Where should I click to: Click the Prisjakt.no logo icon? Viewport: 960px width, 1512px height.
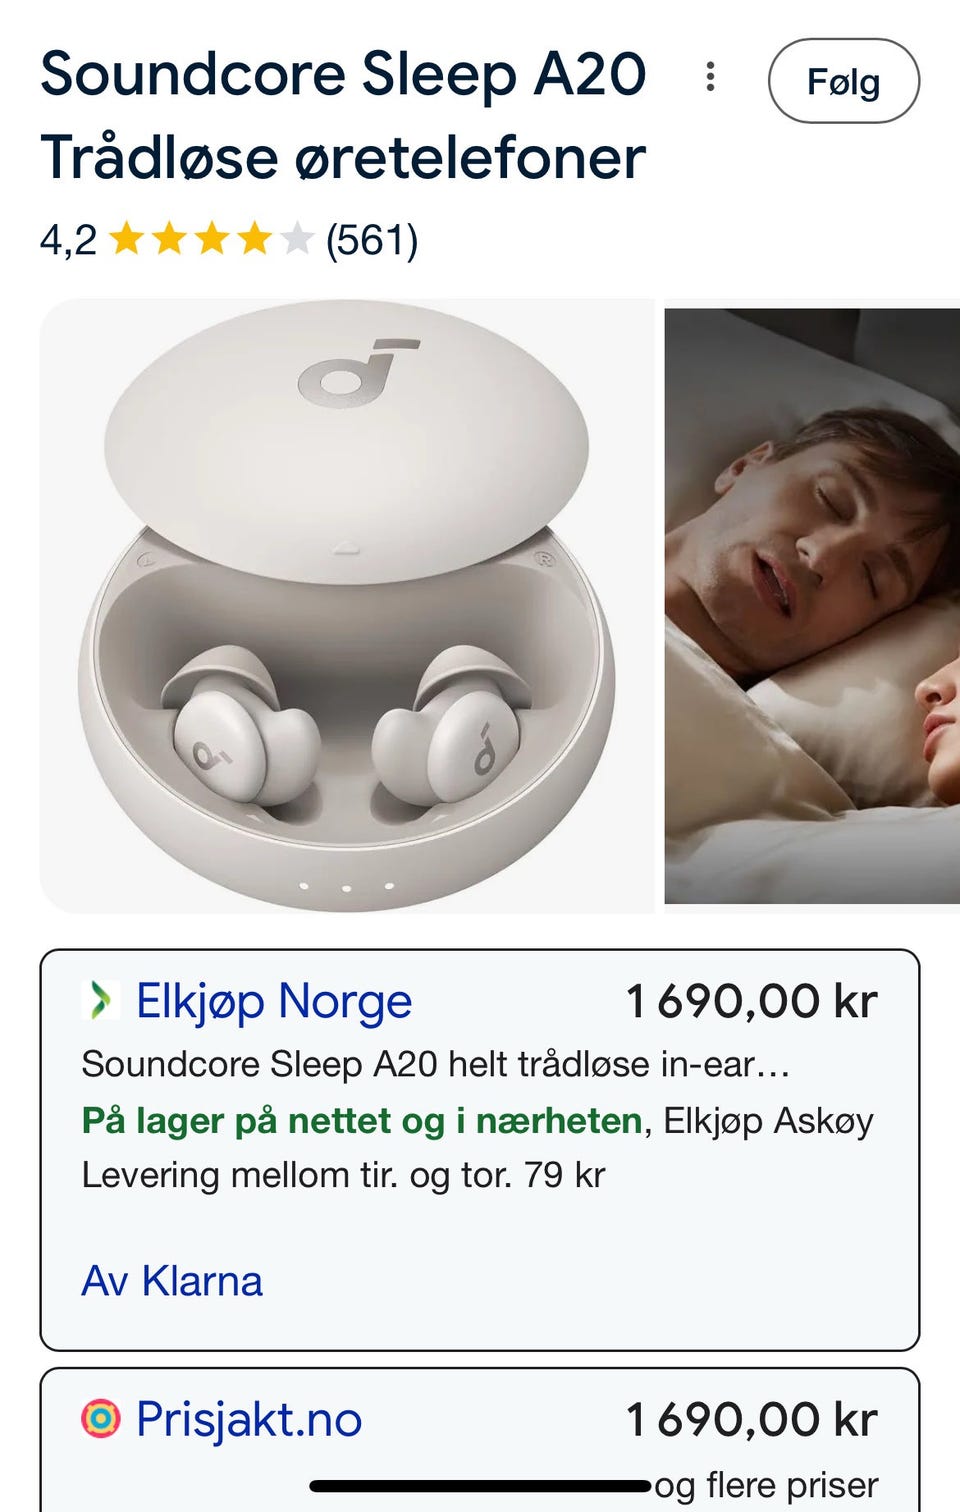pos(101,1418)
